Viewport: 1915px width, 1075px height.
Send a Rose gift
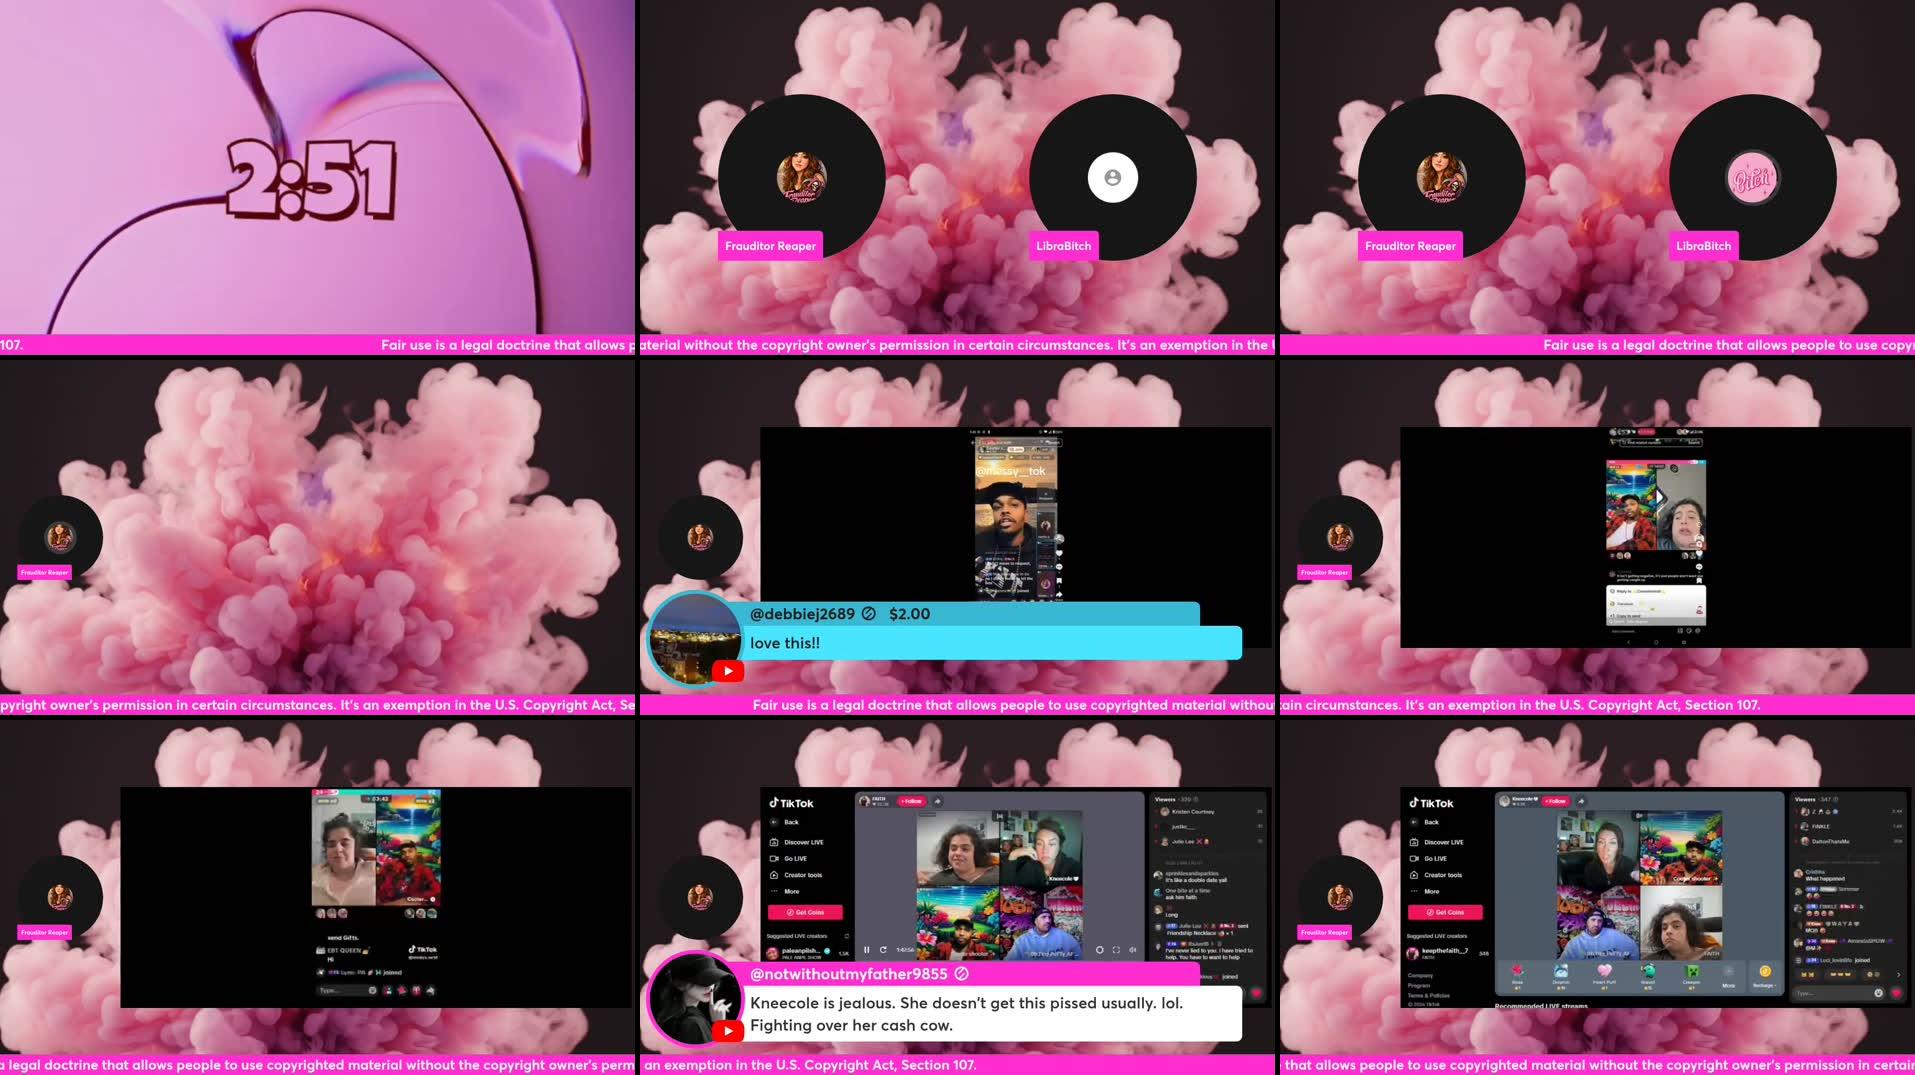1517,974
